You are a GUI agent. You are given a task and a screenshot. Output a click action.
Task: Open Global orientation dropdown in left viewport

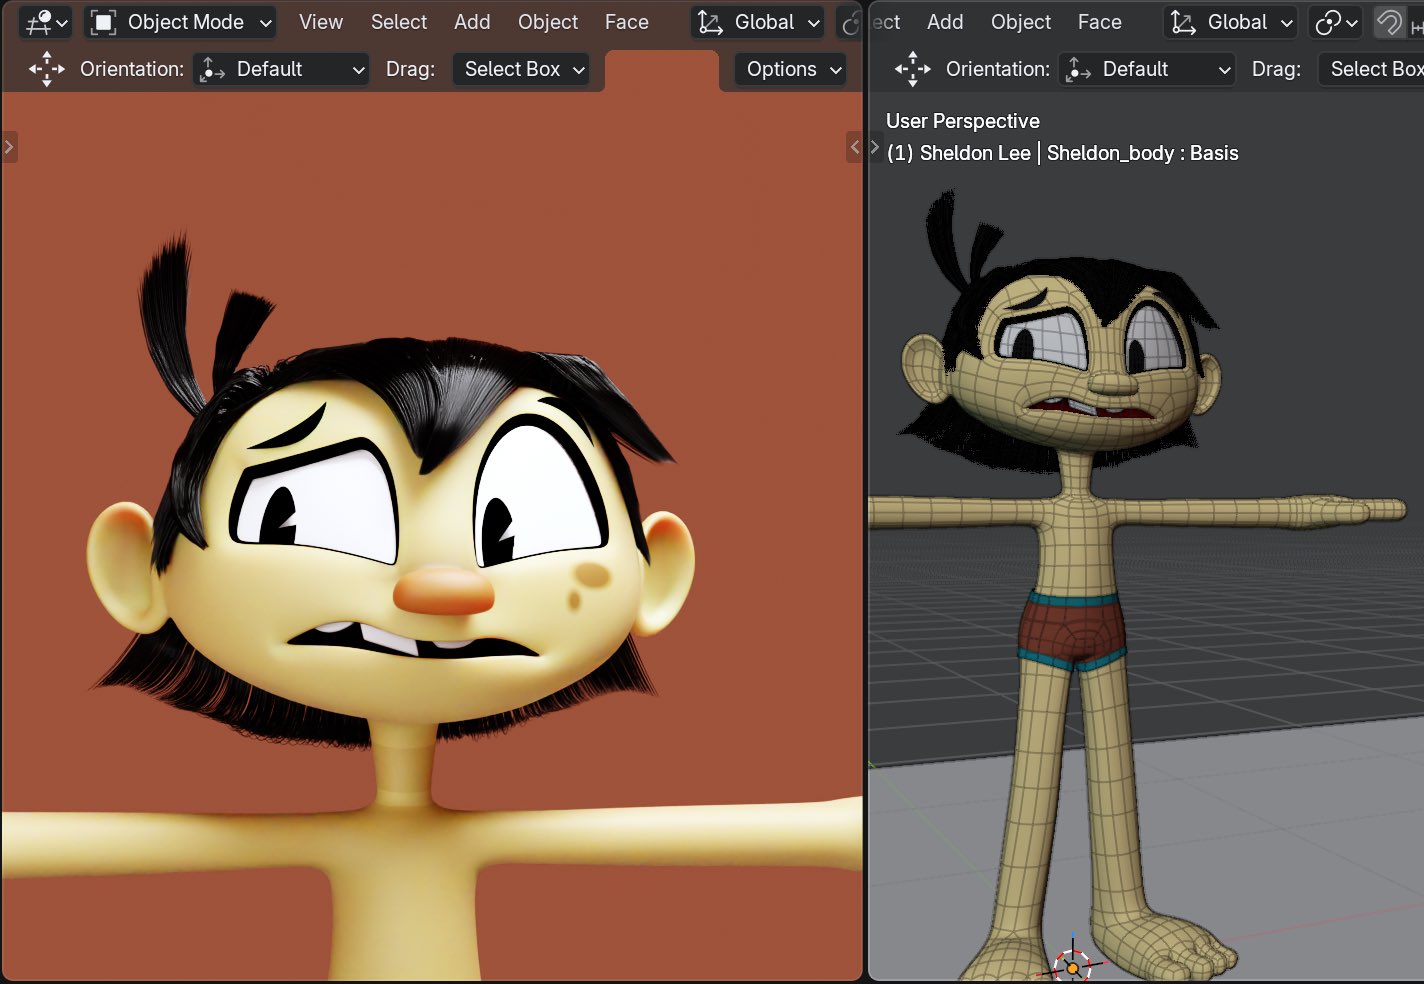tap(759, 22)
